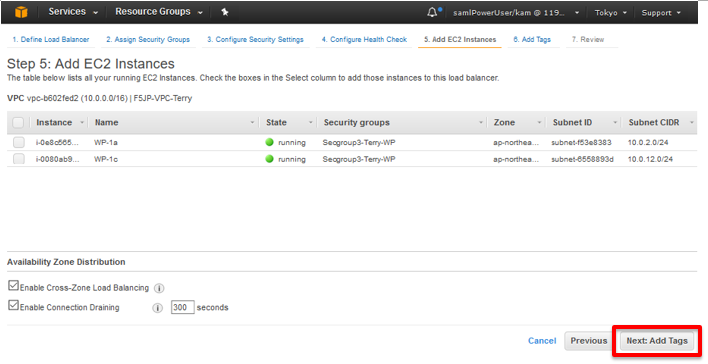This screenshot has height=364, width=708.
Task: Click green running status dot for WP-1a
Action: click(x=270, y=142)
